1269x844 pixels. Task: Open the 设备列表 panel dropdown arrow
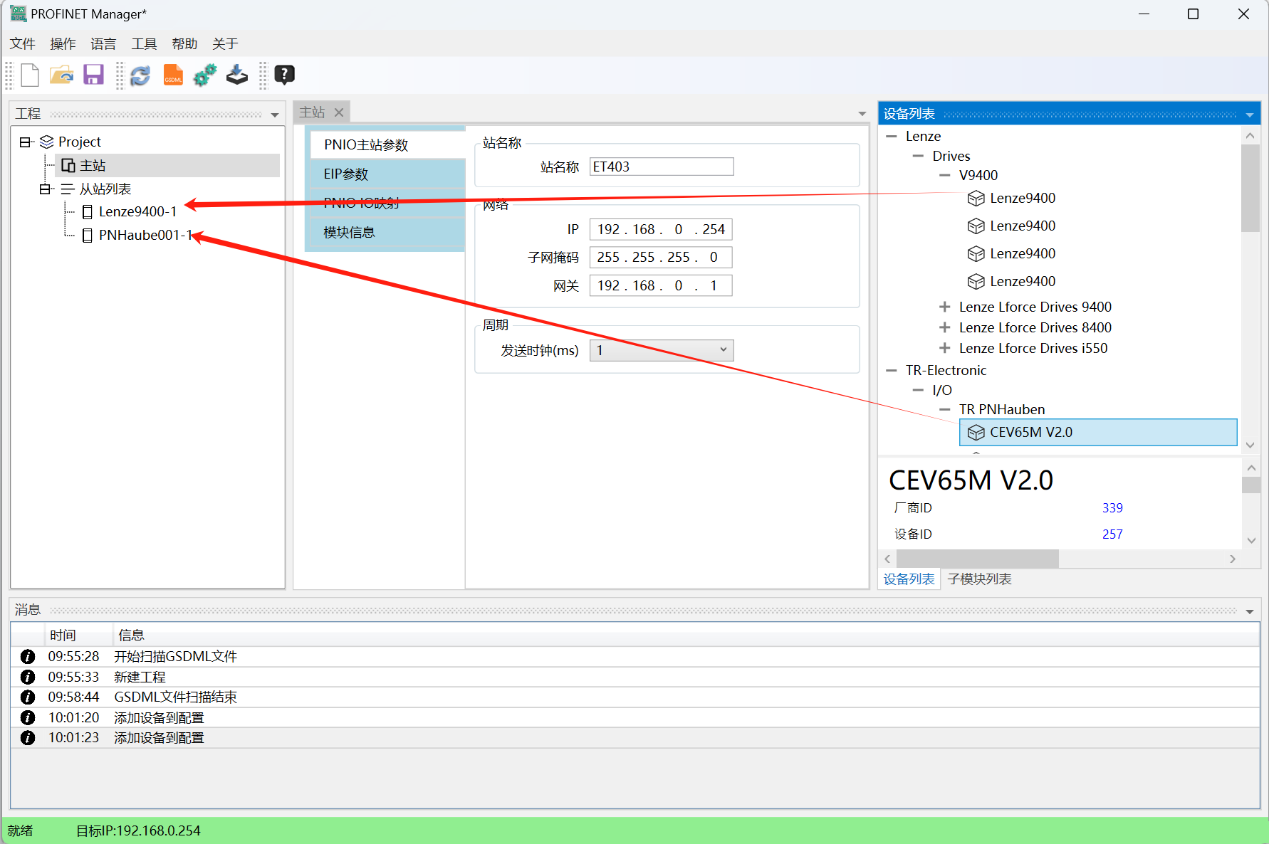tap(1249, 115)
